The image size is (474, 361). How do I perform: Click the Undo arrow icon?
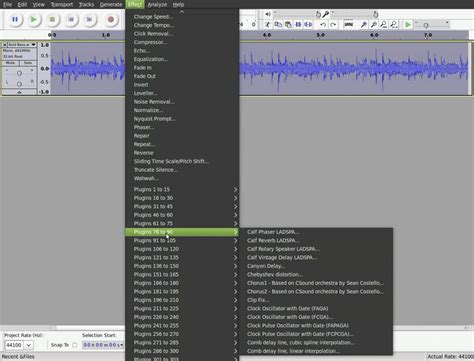(x=323, y=24)
